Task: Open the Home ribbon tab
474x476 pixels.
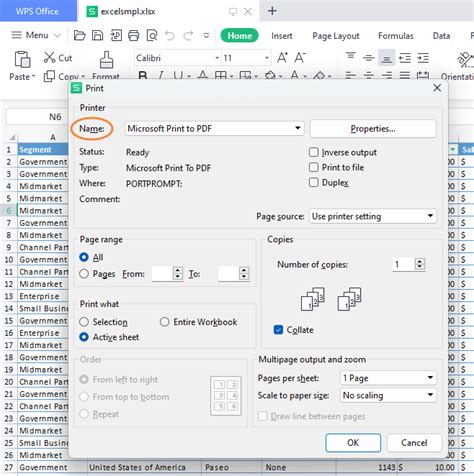Action: pyautogui.click(x=239, y=36)
